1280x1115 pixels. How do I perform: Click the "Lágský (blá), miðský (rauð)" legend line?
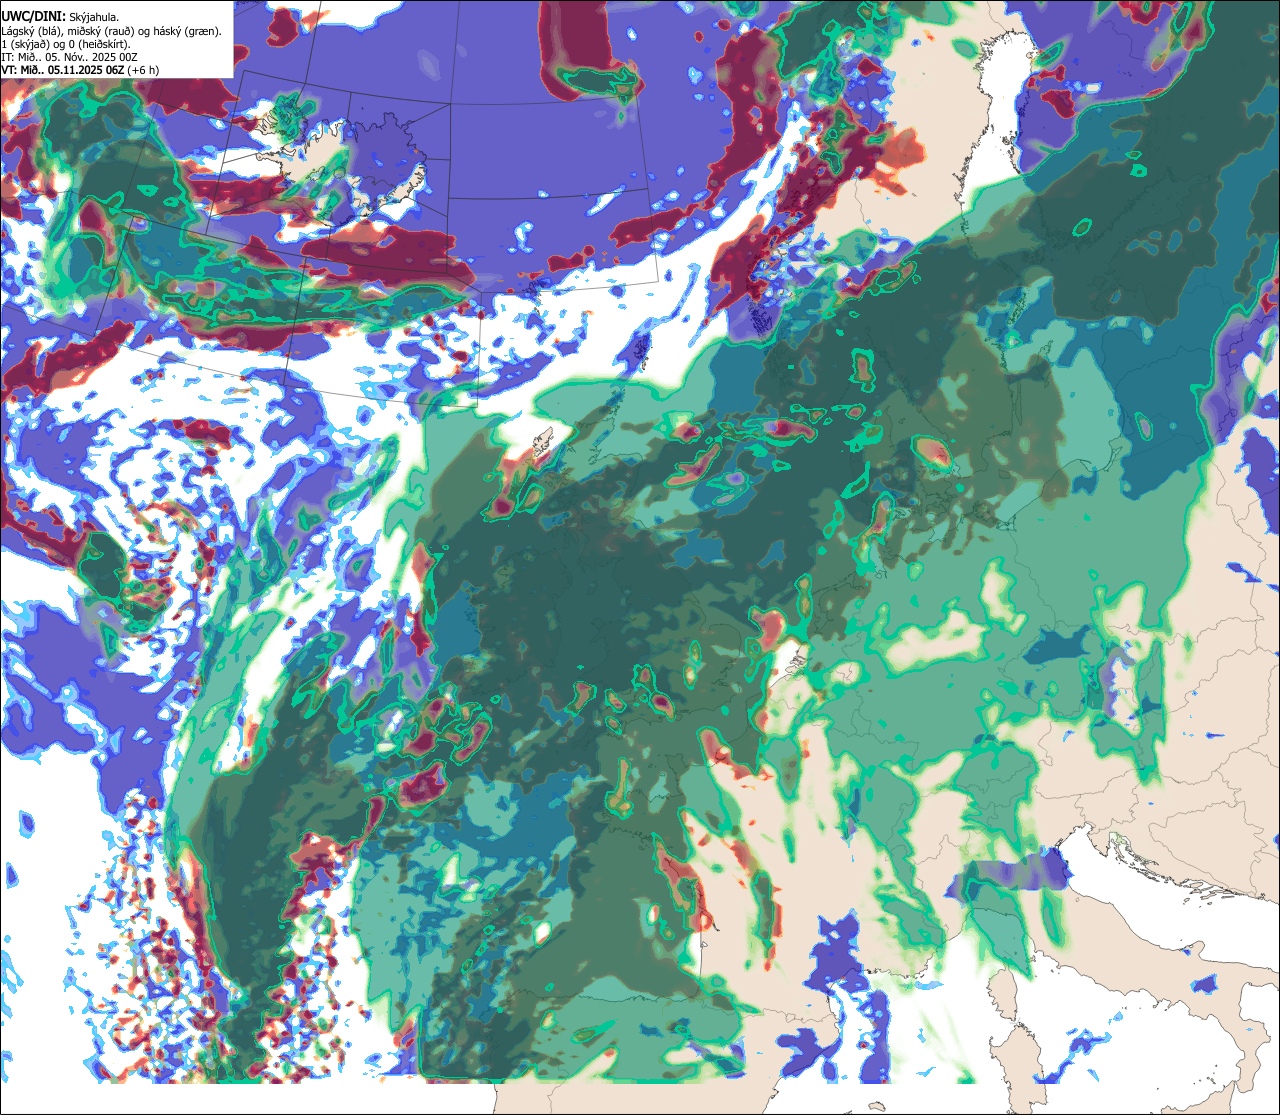coord(111,31)
